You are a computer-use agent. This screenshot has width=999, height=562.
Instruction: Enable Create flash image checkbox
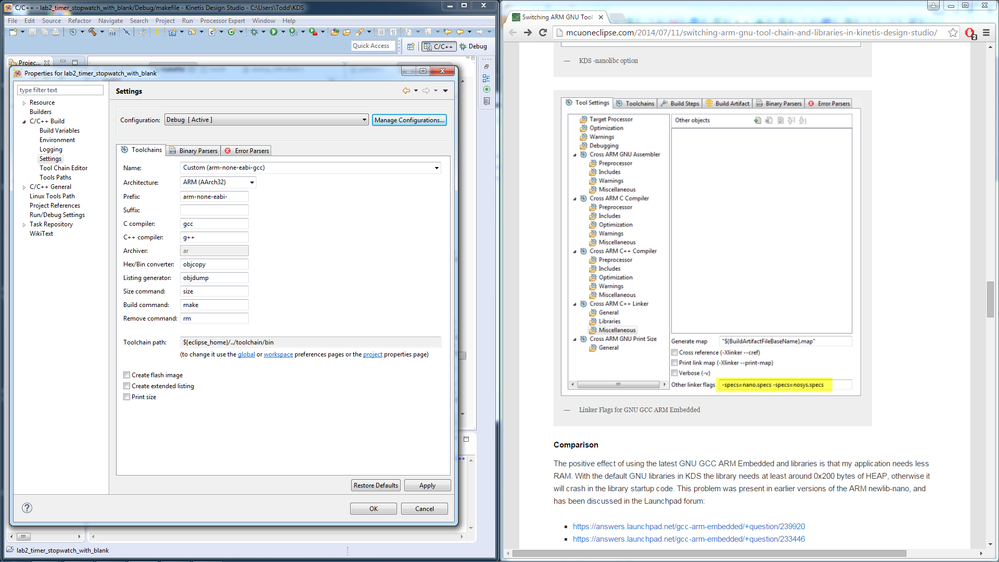(x=127, y=375)
